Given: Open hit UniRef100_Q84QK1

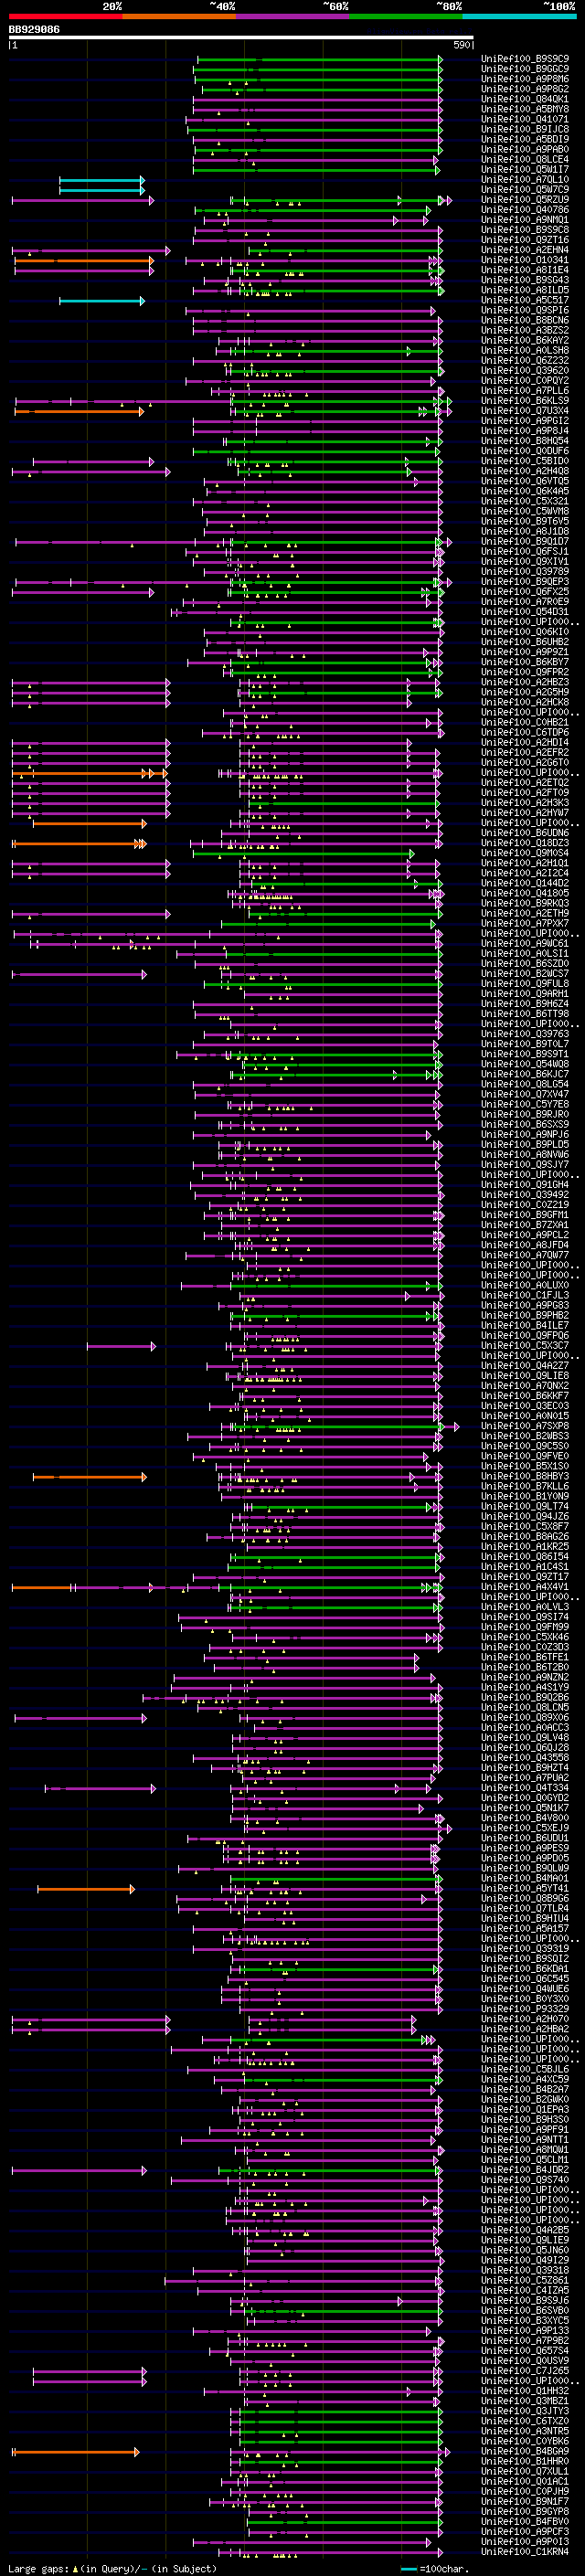Looking at the screenshot, I should [525, 99].
